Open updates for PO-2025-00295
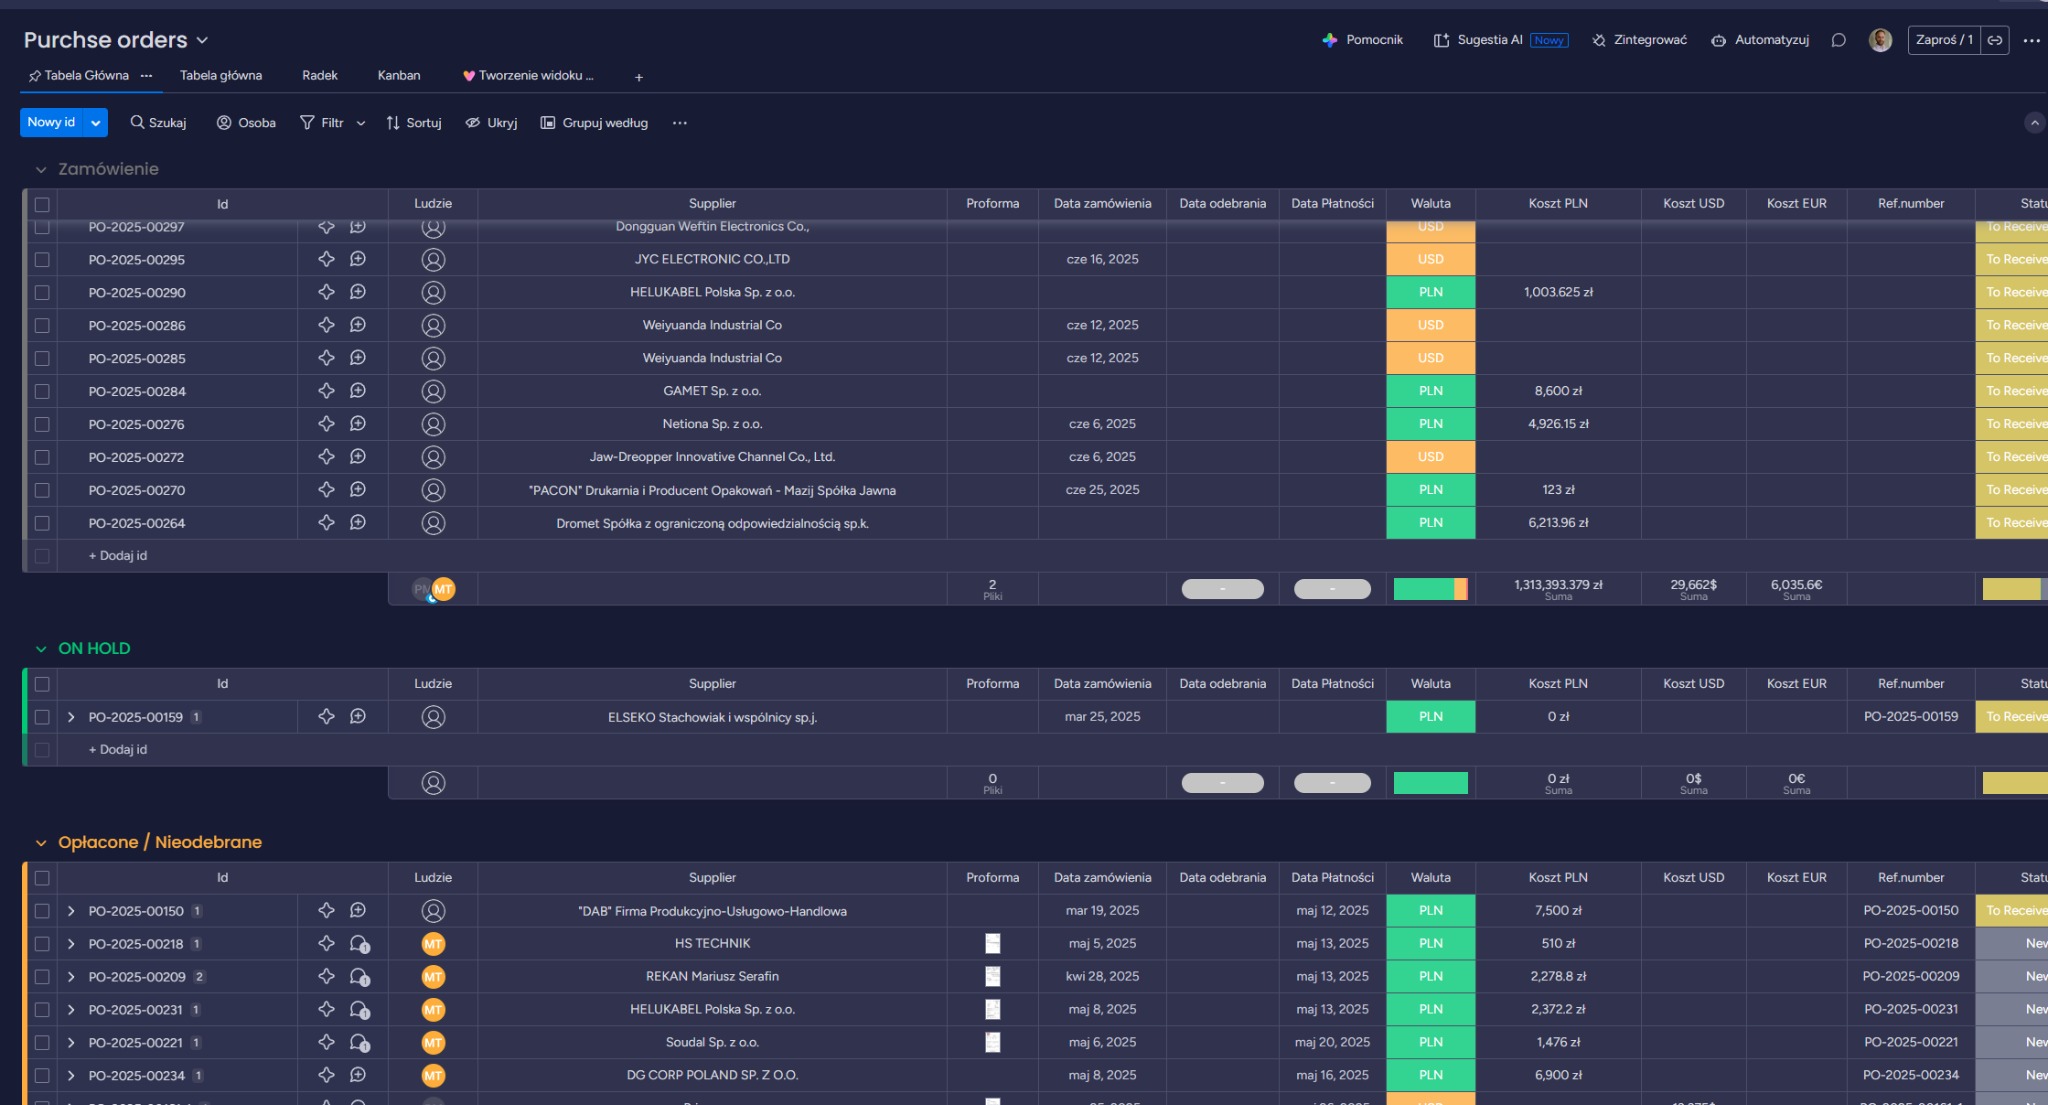This screenshot has height=1105, width=2048. [x=358, y=259]
